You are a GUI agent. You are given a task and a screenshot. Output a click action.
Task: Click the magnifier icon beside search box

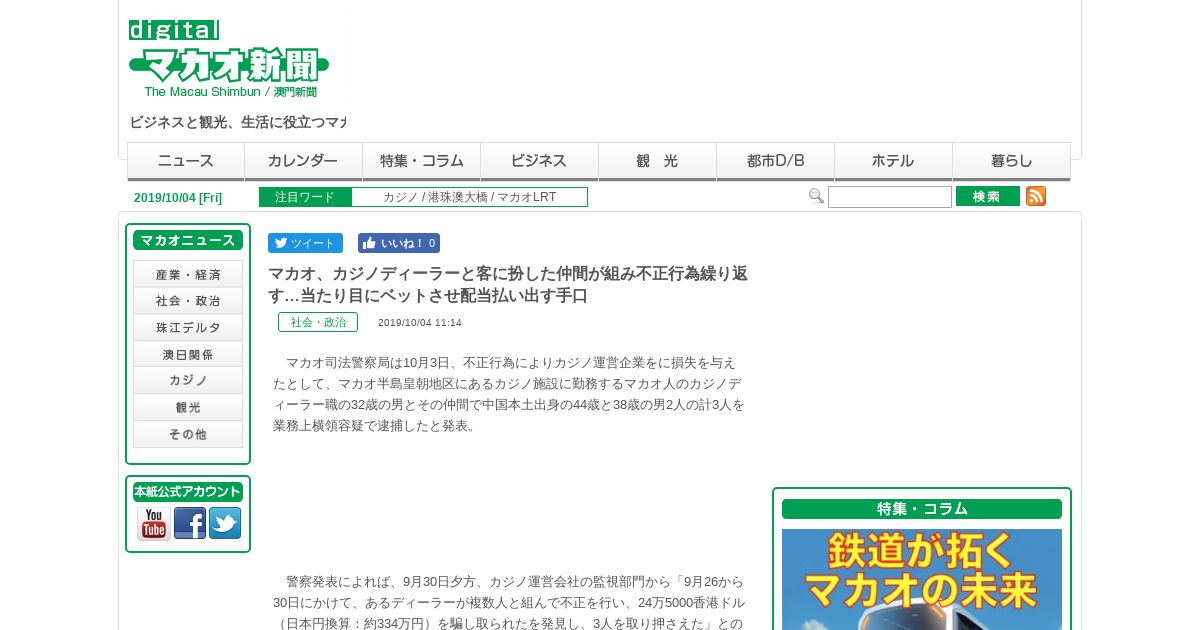(x=816, y=196)
